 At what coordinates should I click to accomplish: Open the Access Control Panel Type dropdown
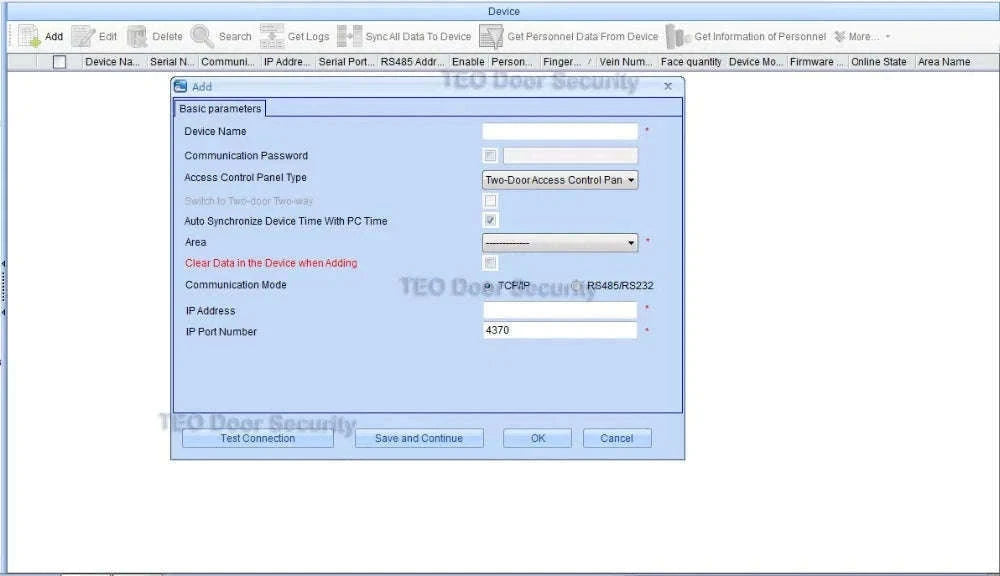tap(560, 180)
